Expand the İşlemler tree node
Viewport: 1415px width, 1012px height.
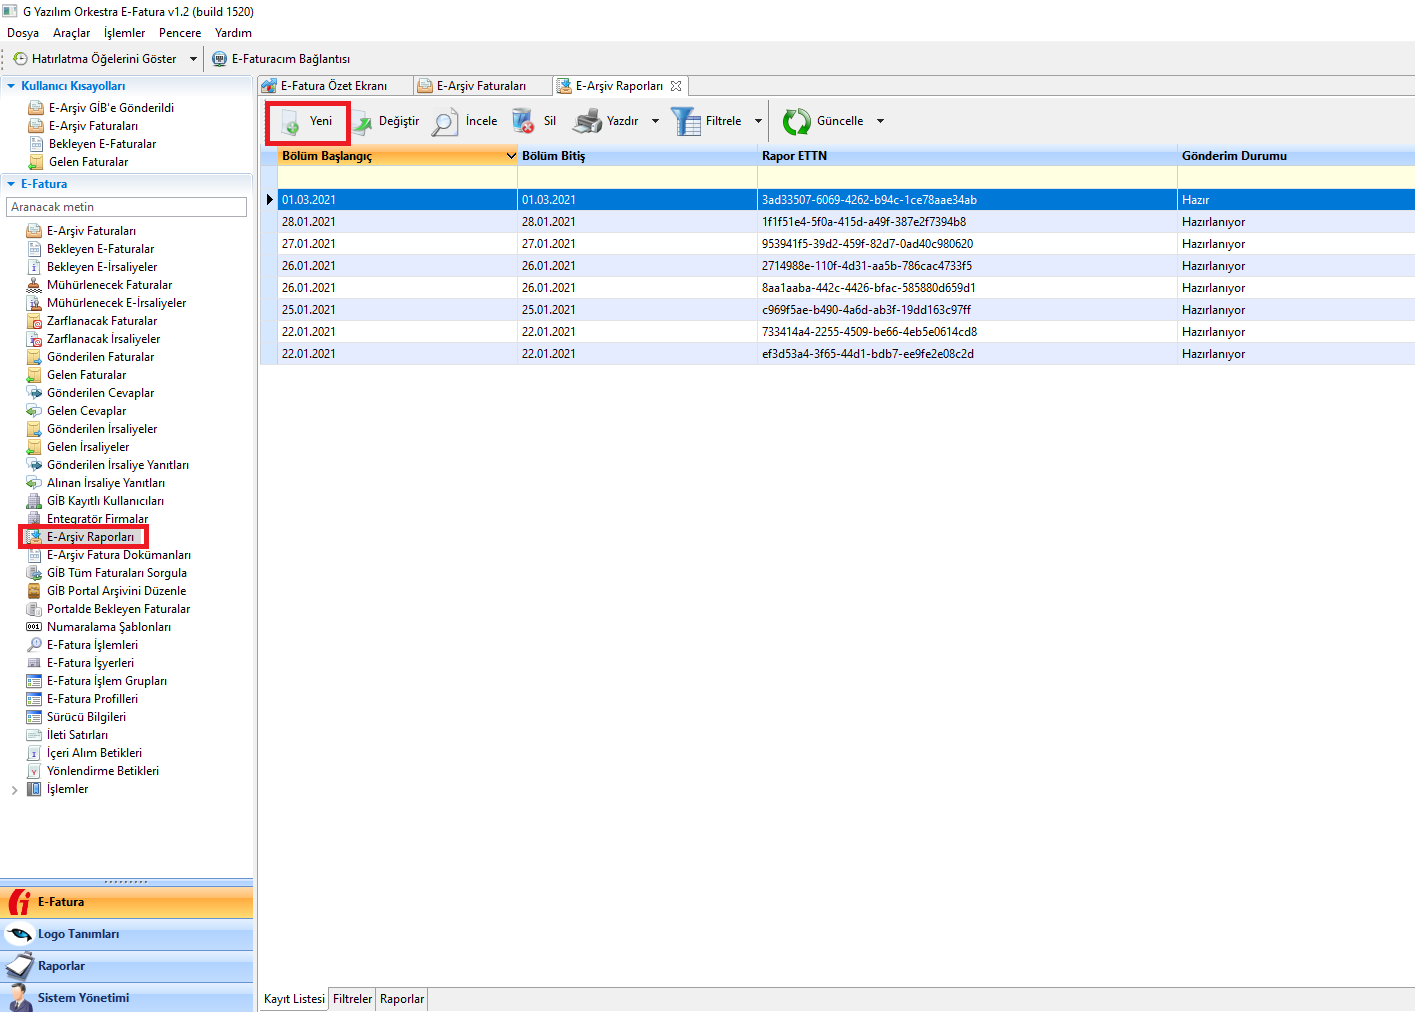pyautogui.click(x=14, y=790)
